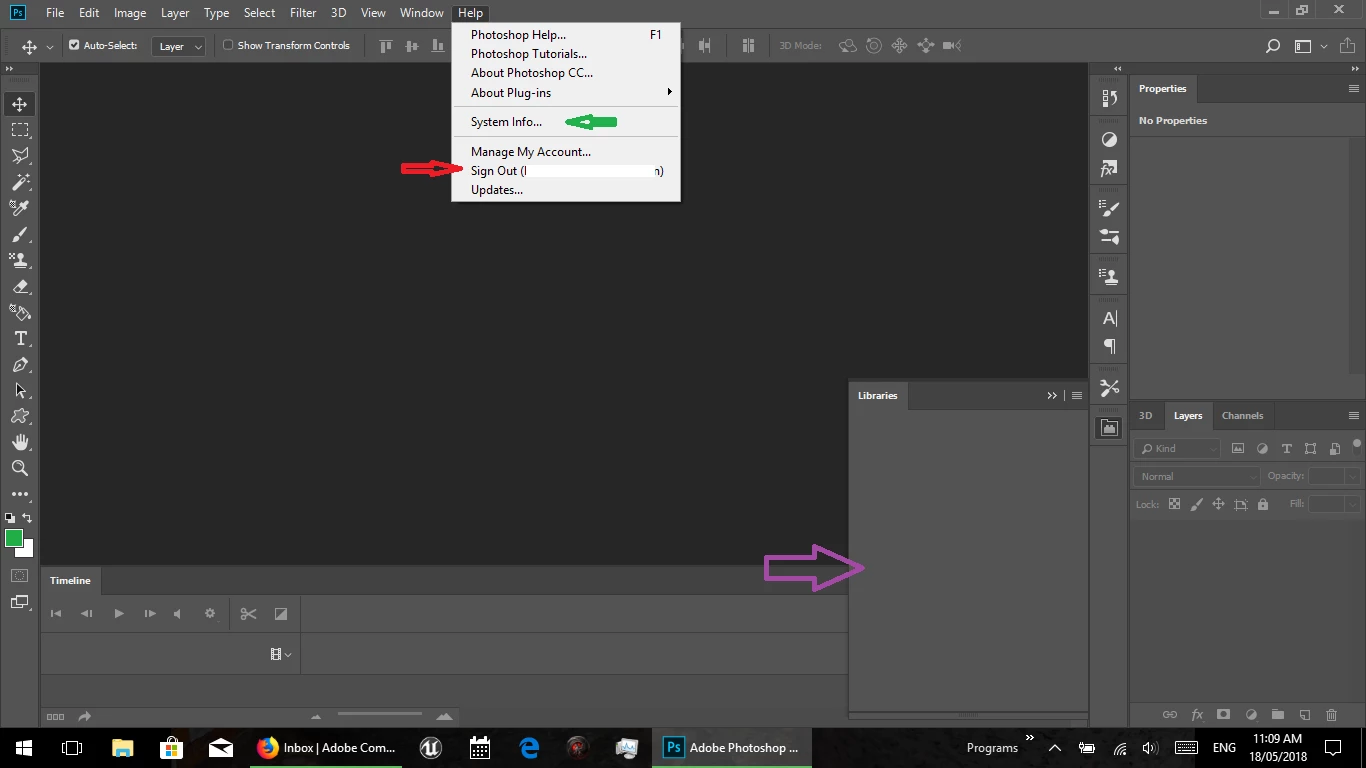Viewport: 1366px width, 768px height.
Task: Click the Share icon in options bar
Action: [x=1345, y=46]
